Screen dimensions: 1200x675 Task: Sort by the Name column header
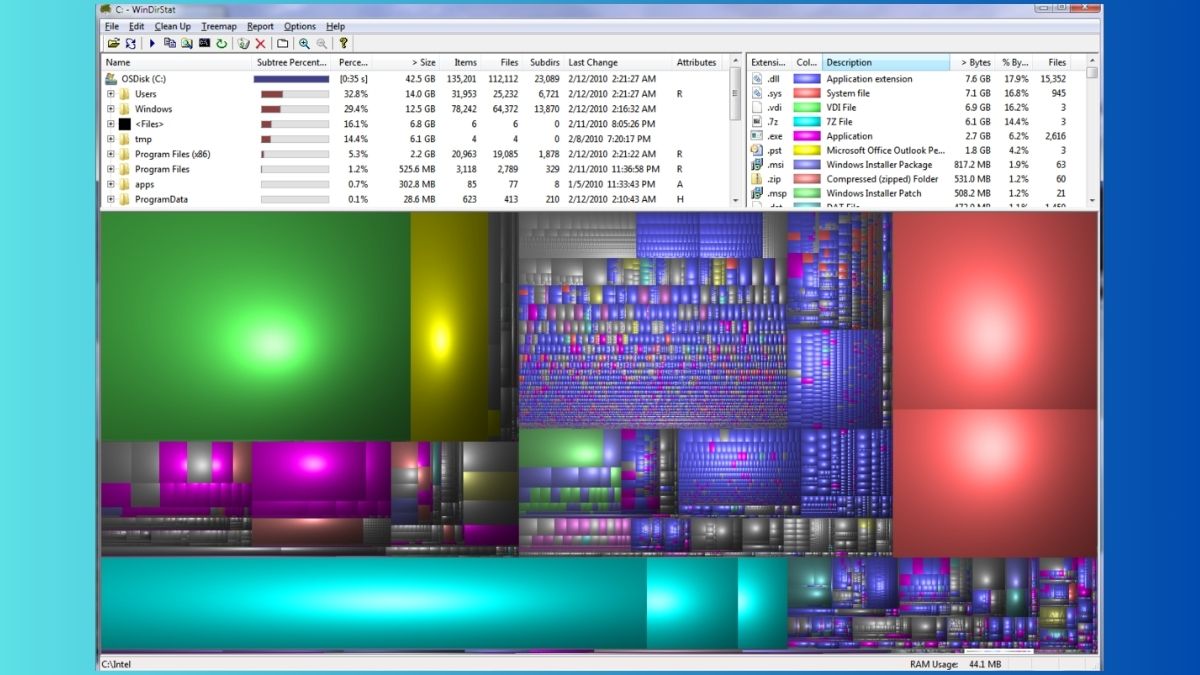pyautogui.click(x=176, y=62)
